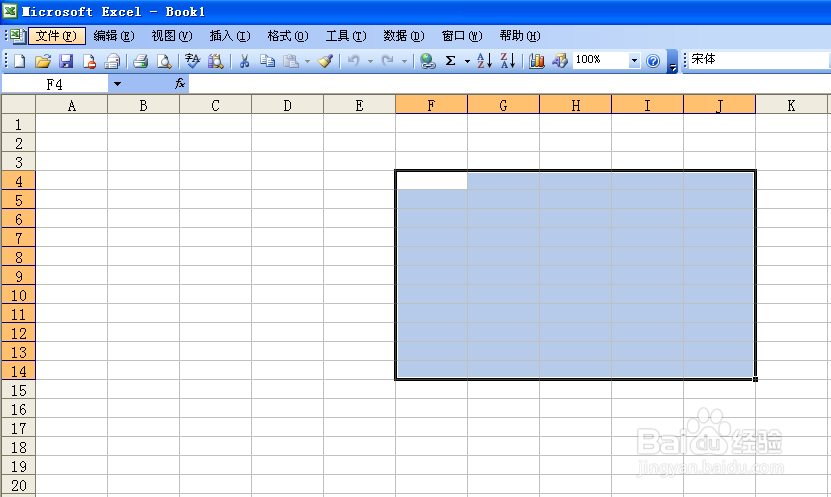
Task: Click the Select All corner button
Action: coord(19,104)
